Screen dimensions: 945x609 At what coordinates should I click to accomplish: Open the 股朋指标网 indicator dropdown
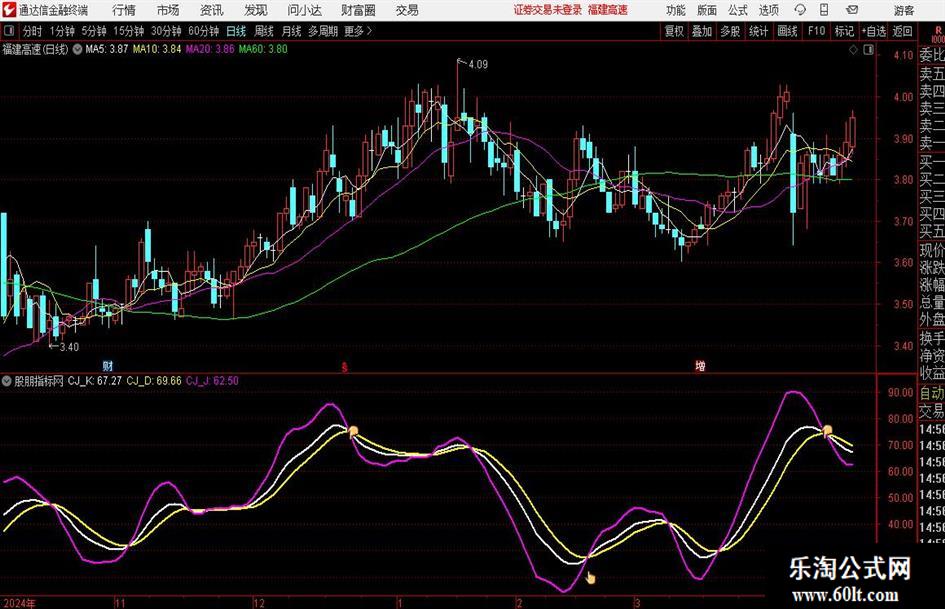tap(7, 381)
